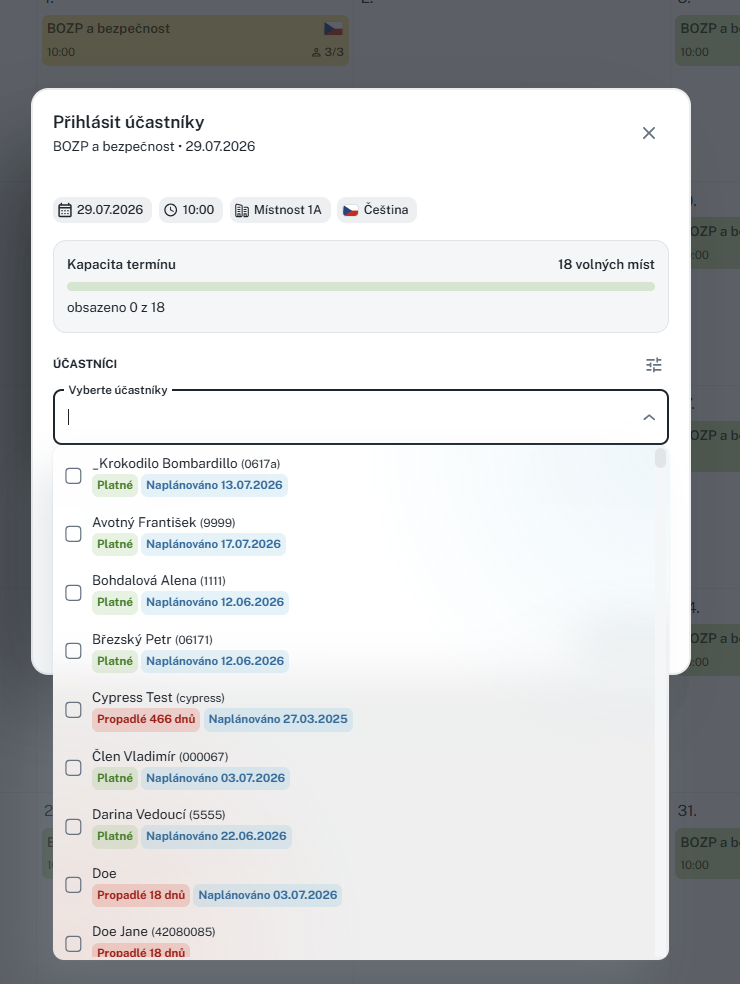This screenshot has width=740, height=984.
Task: Click the calendar icon next to 29.07.2026
Action: (x=65, y=210)
